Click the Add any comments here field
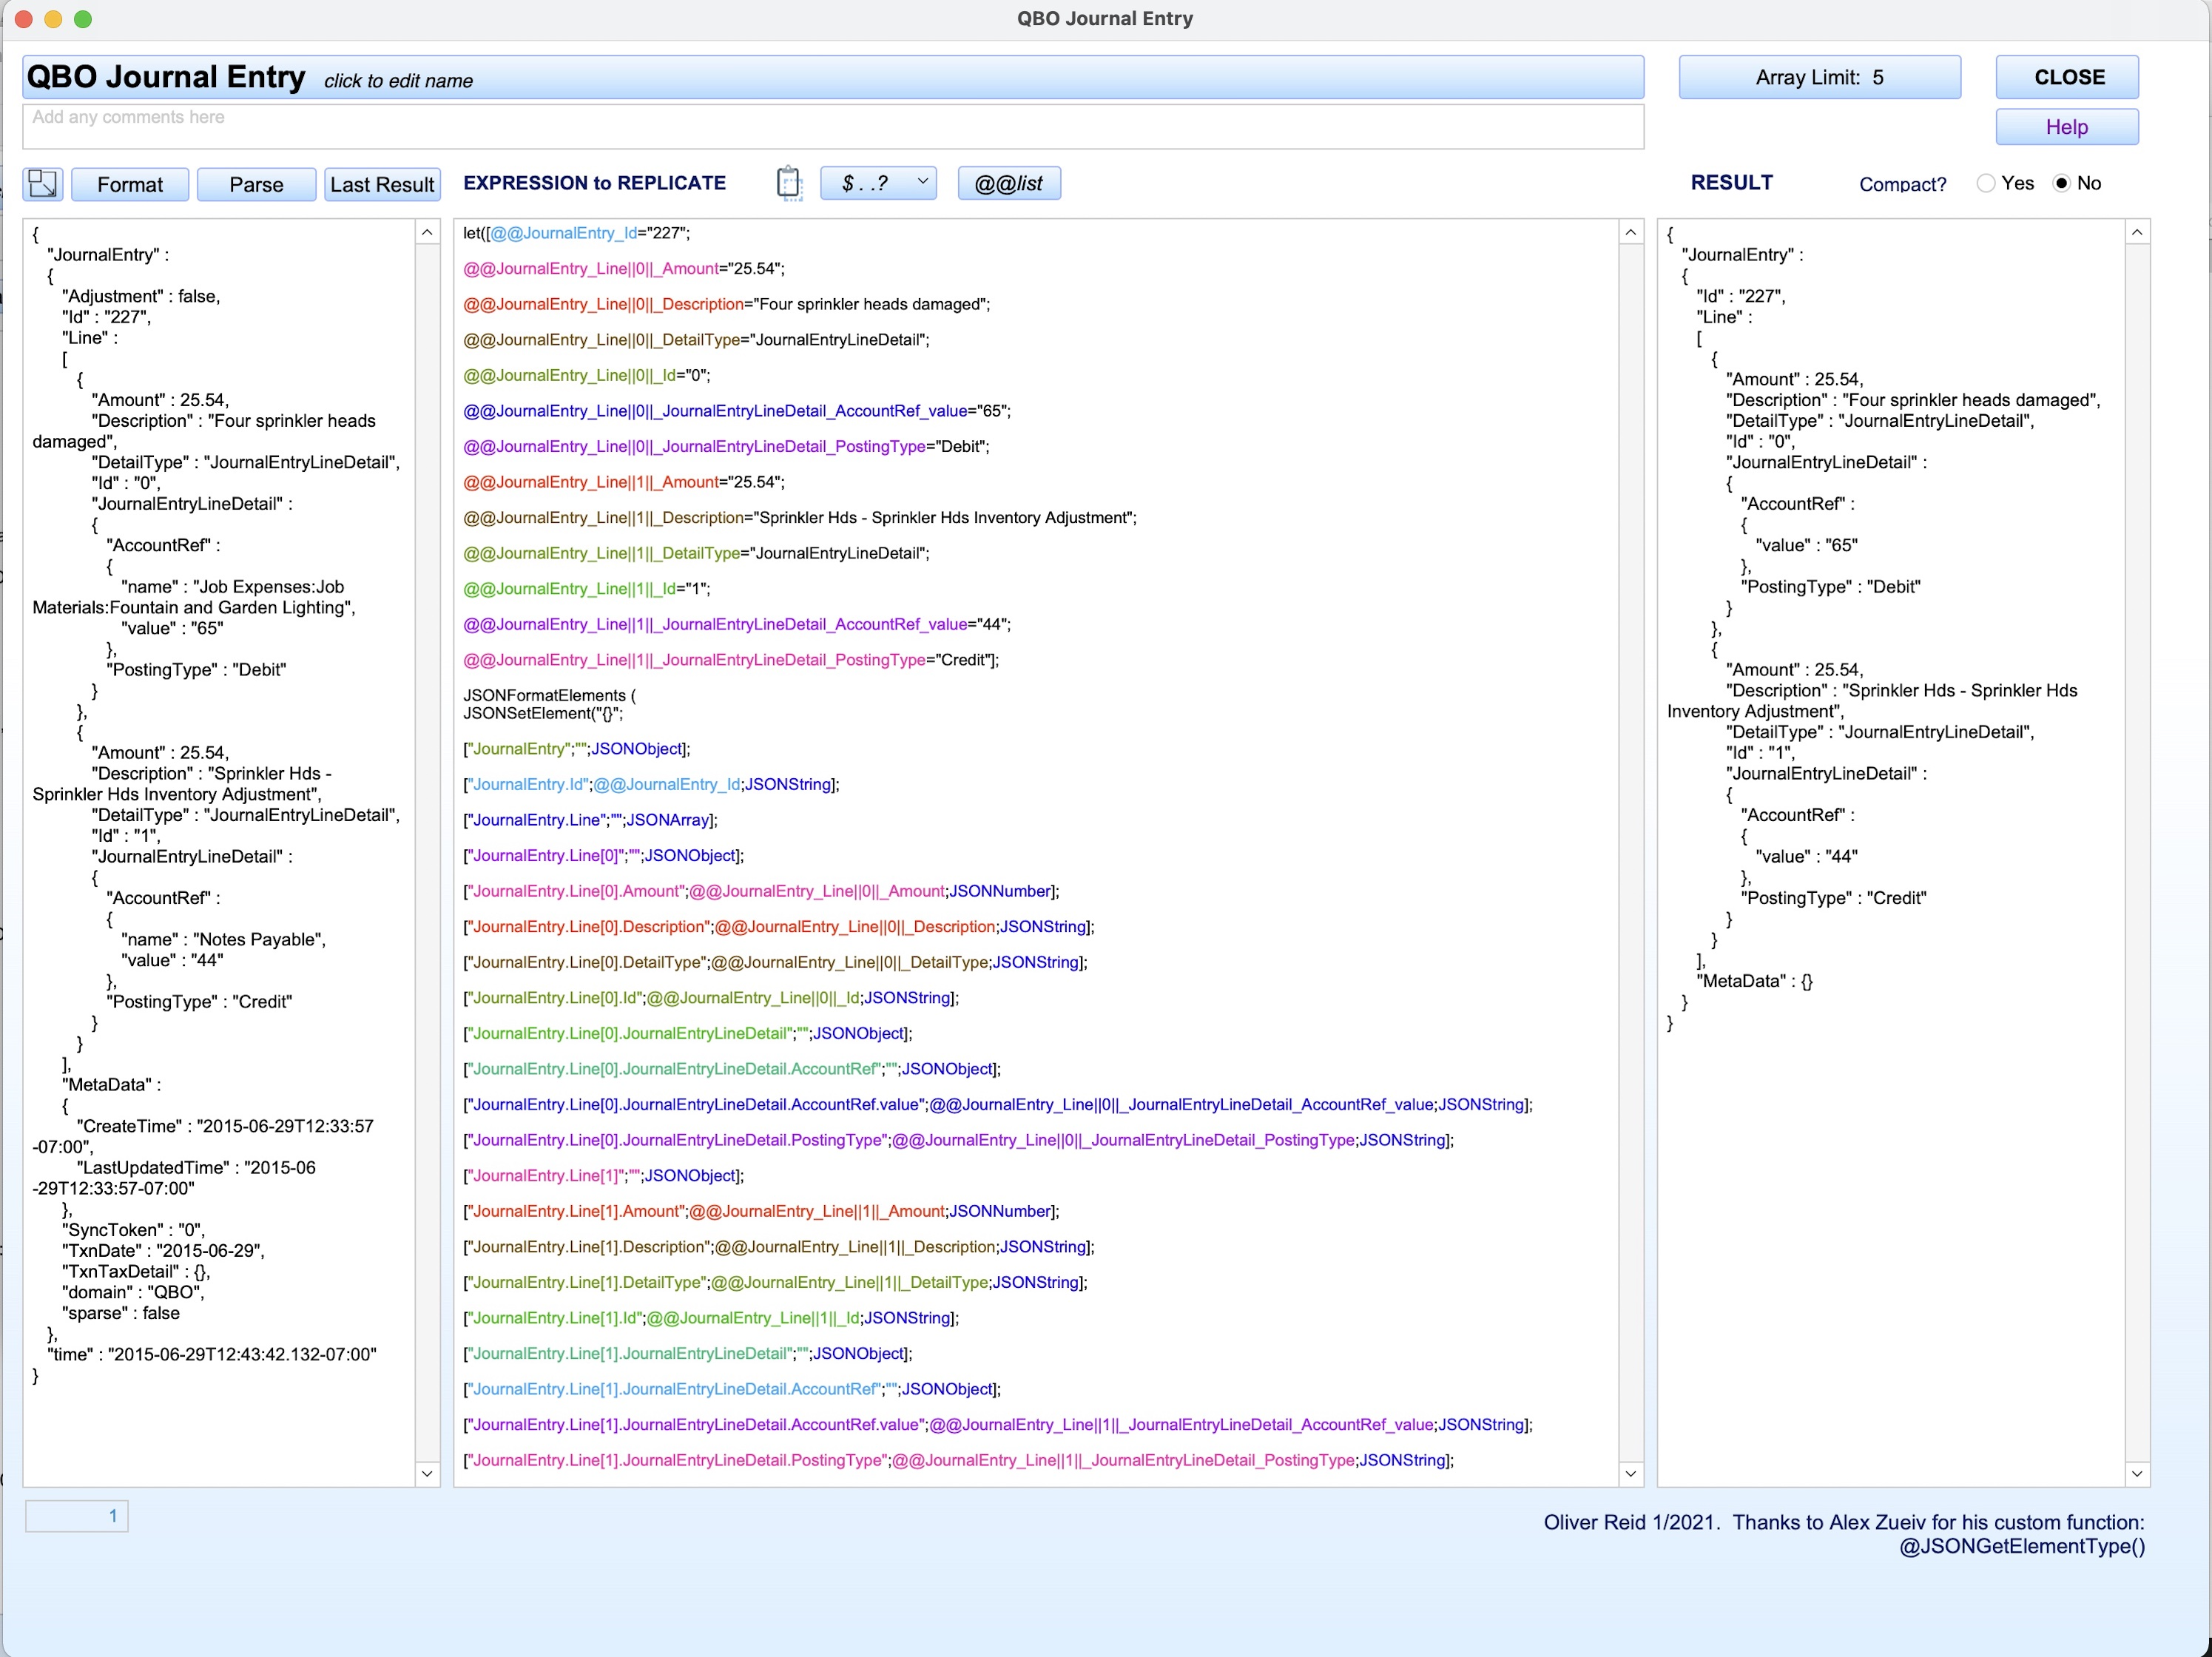Viewport: 2212px width, 1657px height. click(833, 127)
